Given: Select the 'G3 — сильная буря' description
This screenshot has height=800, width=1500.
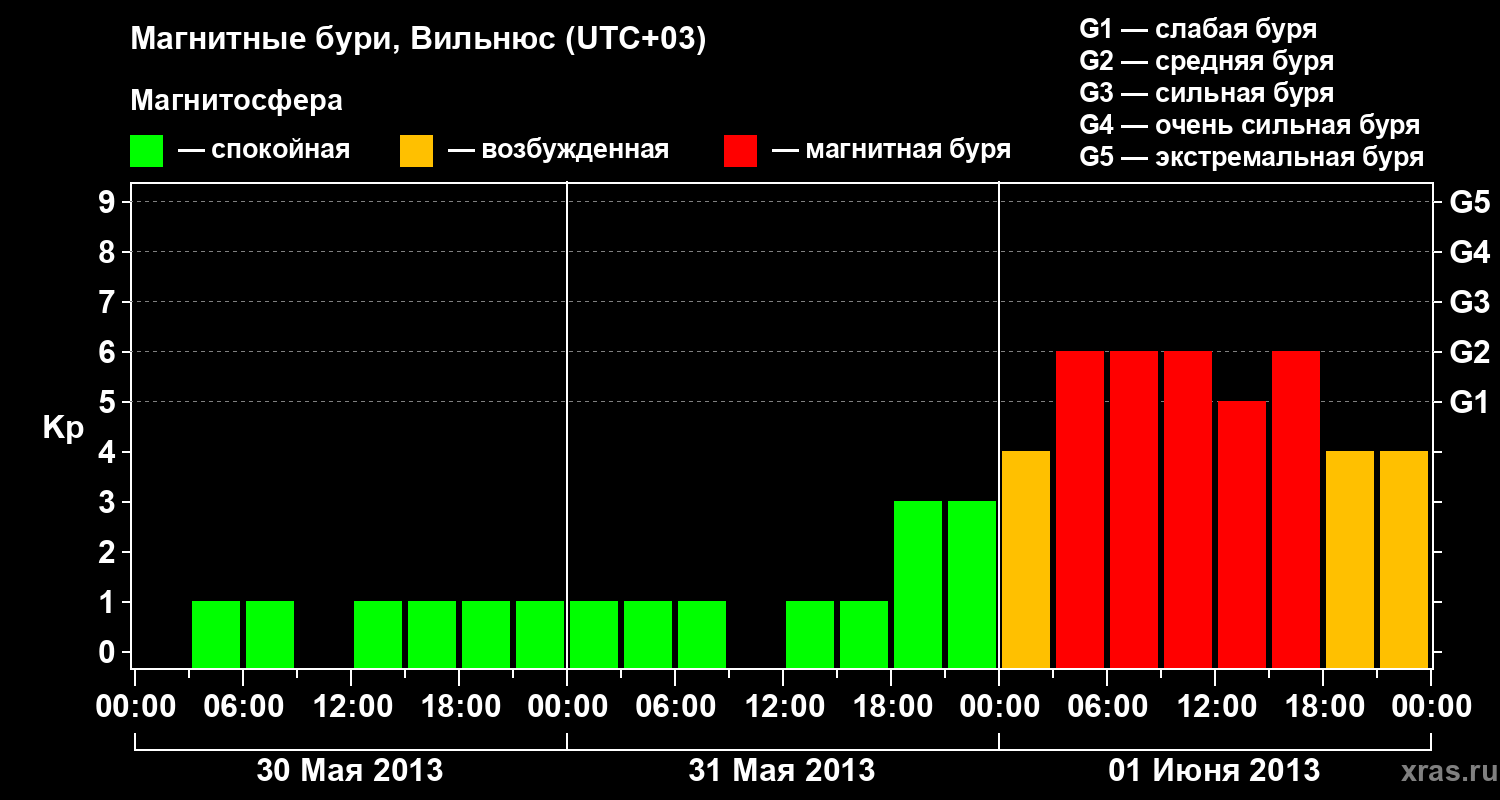Looking at the screenshot, I should coord(1206,93).
